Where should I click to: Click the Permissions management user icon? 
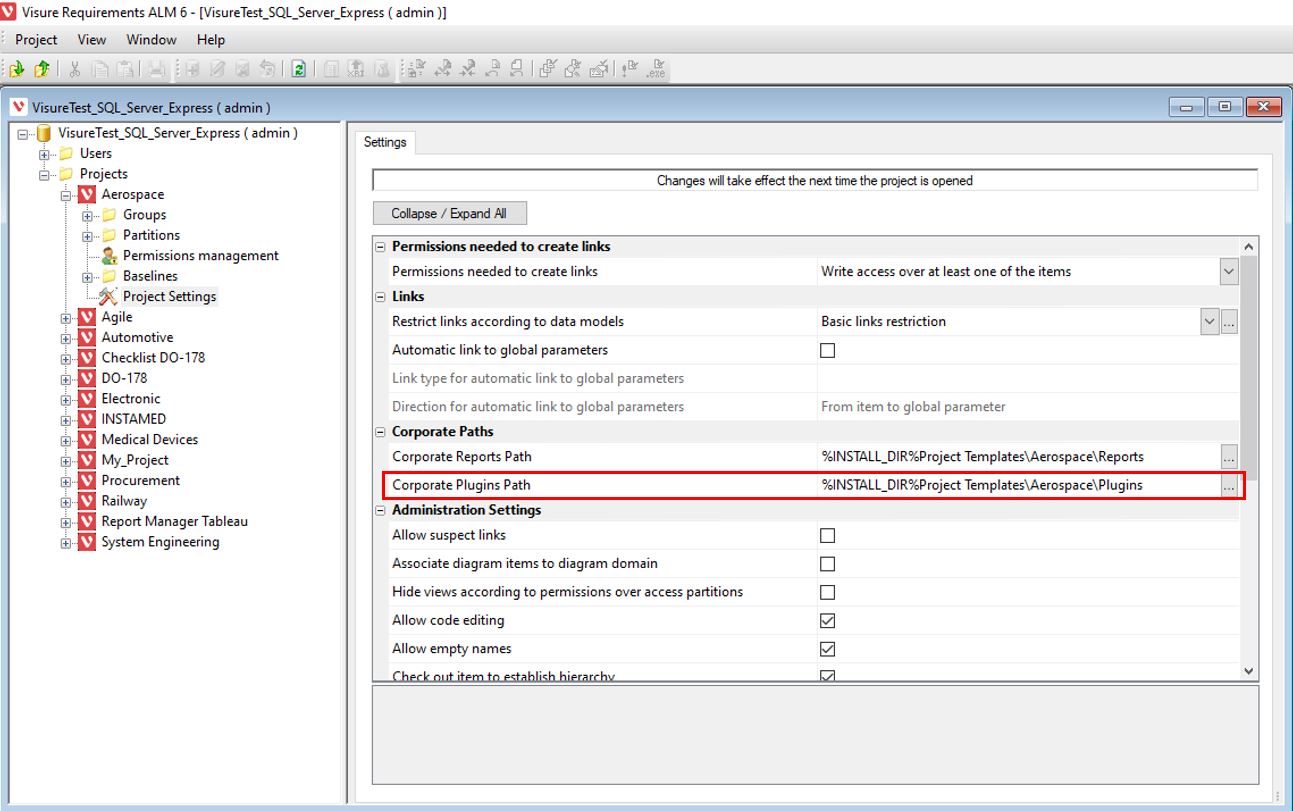coord(109,256)
